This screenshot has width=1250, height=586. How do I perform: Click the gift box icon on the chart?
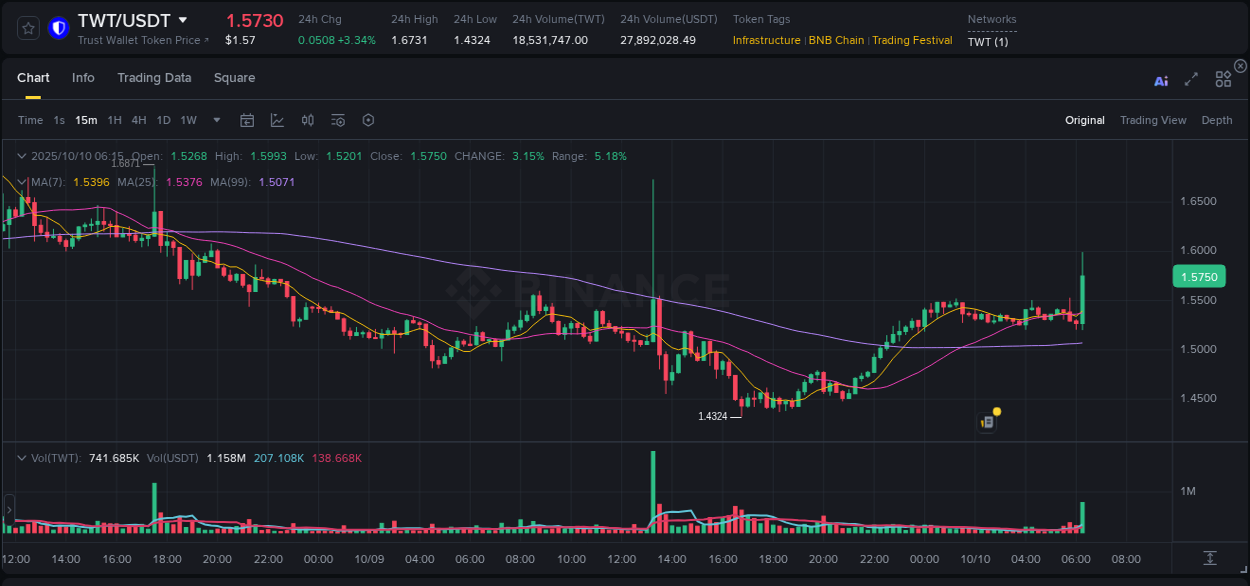click(987, 421)
